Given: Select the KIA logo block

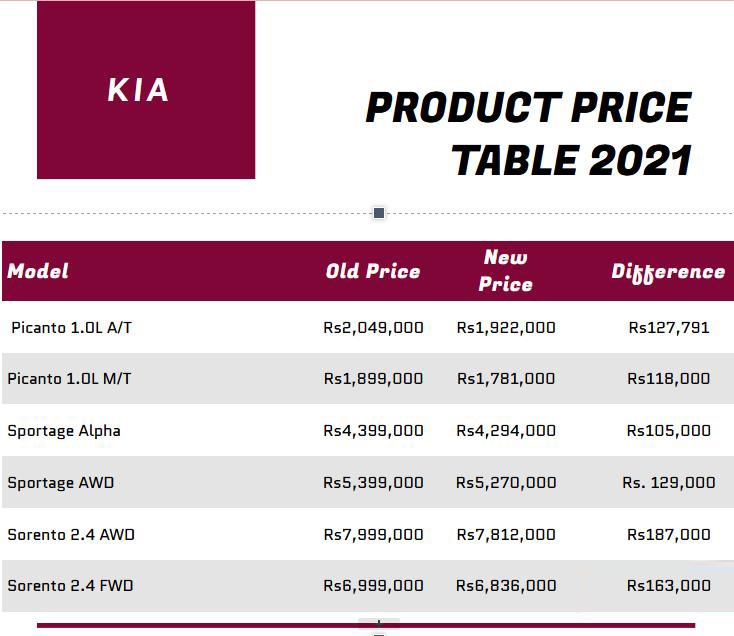Looking at the screenshot, I should 146,90.
